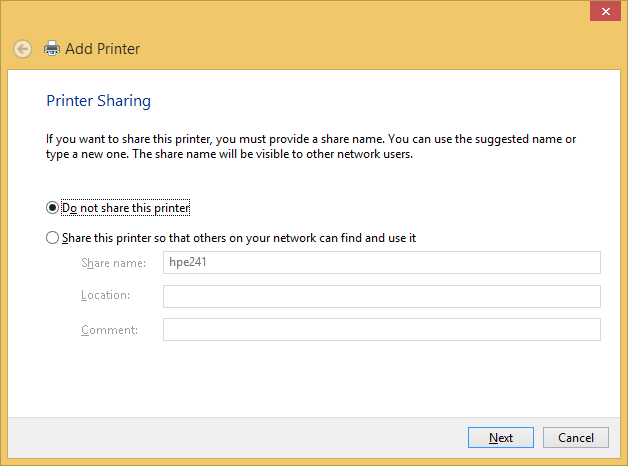The image size is (632, 466).
Task: Click the 'Share this printer so that others' label text
Action: (x=239, y=238)
